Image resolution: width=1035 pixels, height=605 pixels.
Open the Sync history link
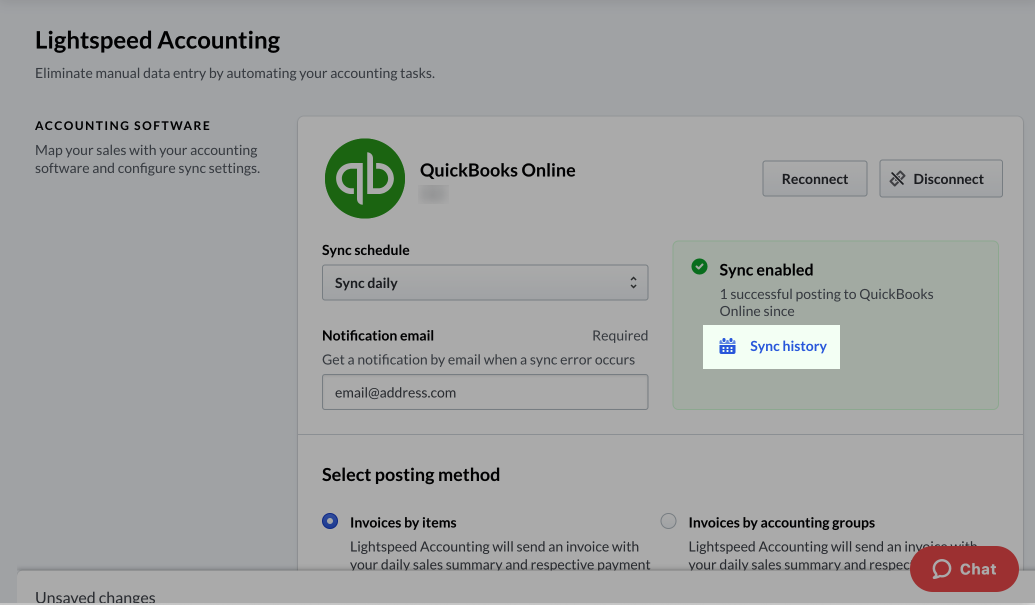tap(788, 346)
